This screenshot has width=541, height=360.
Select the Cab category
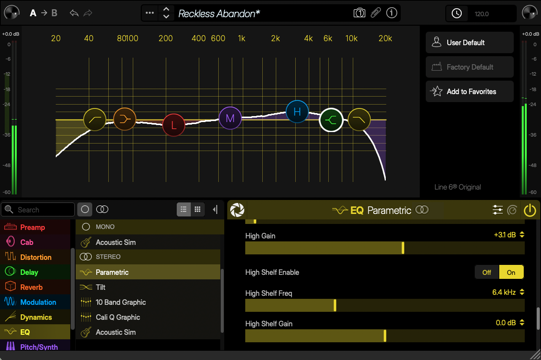[35, 242]
